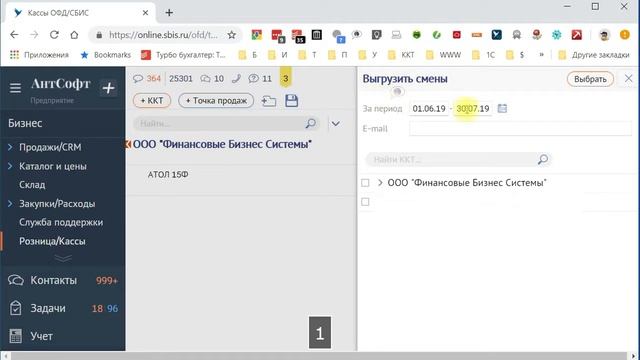
Task: Click the Задачи clipboard icon
Action: pyautogui.click(x=16, y=308)
